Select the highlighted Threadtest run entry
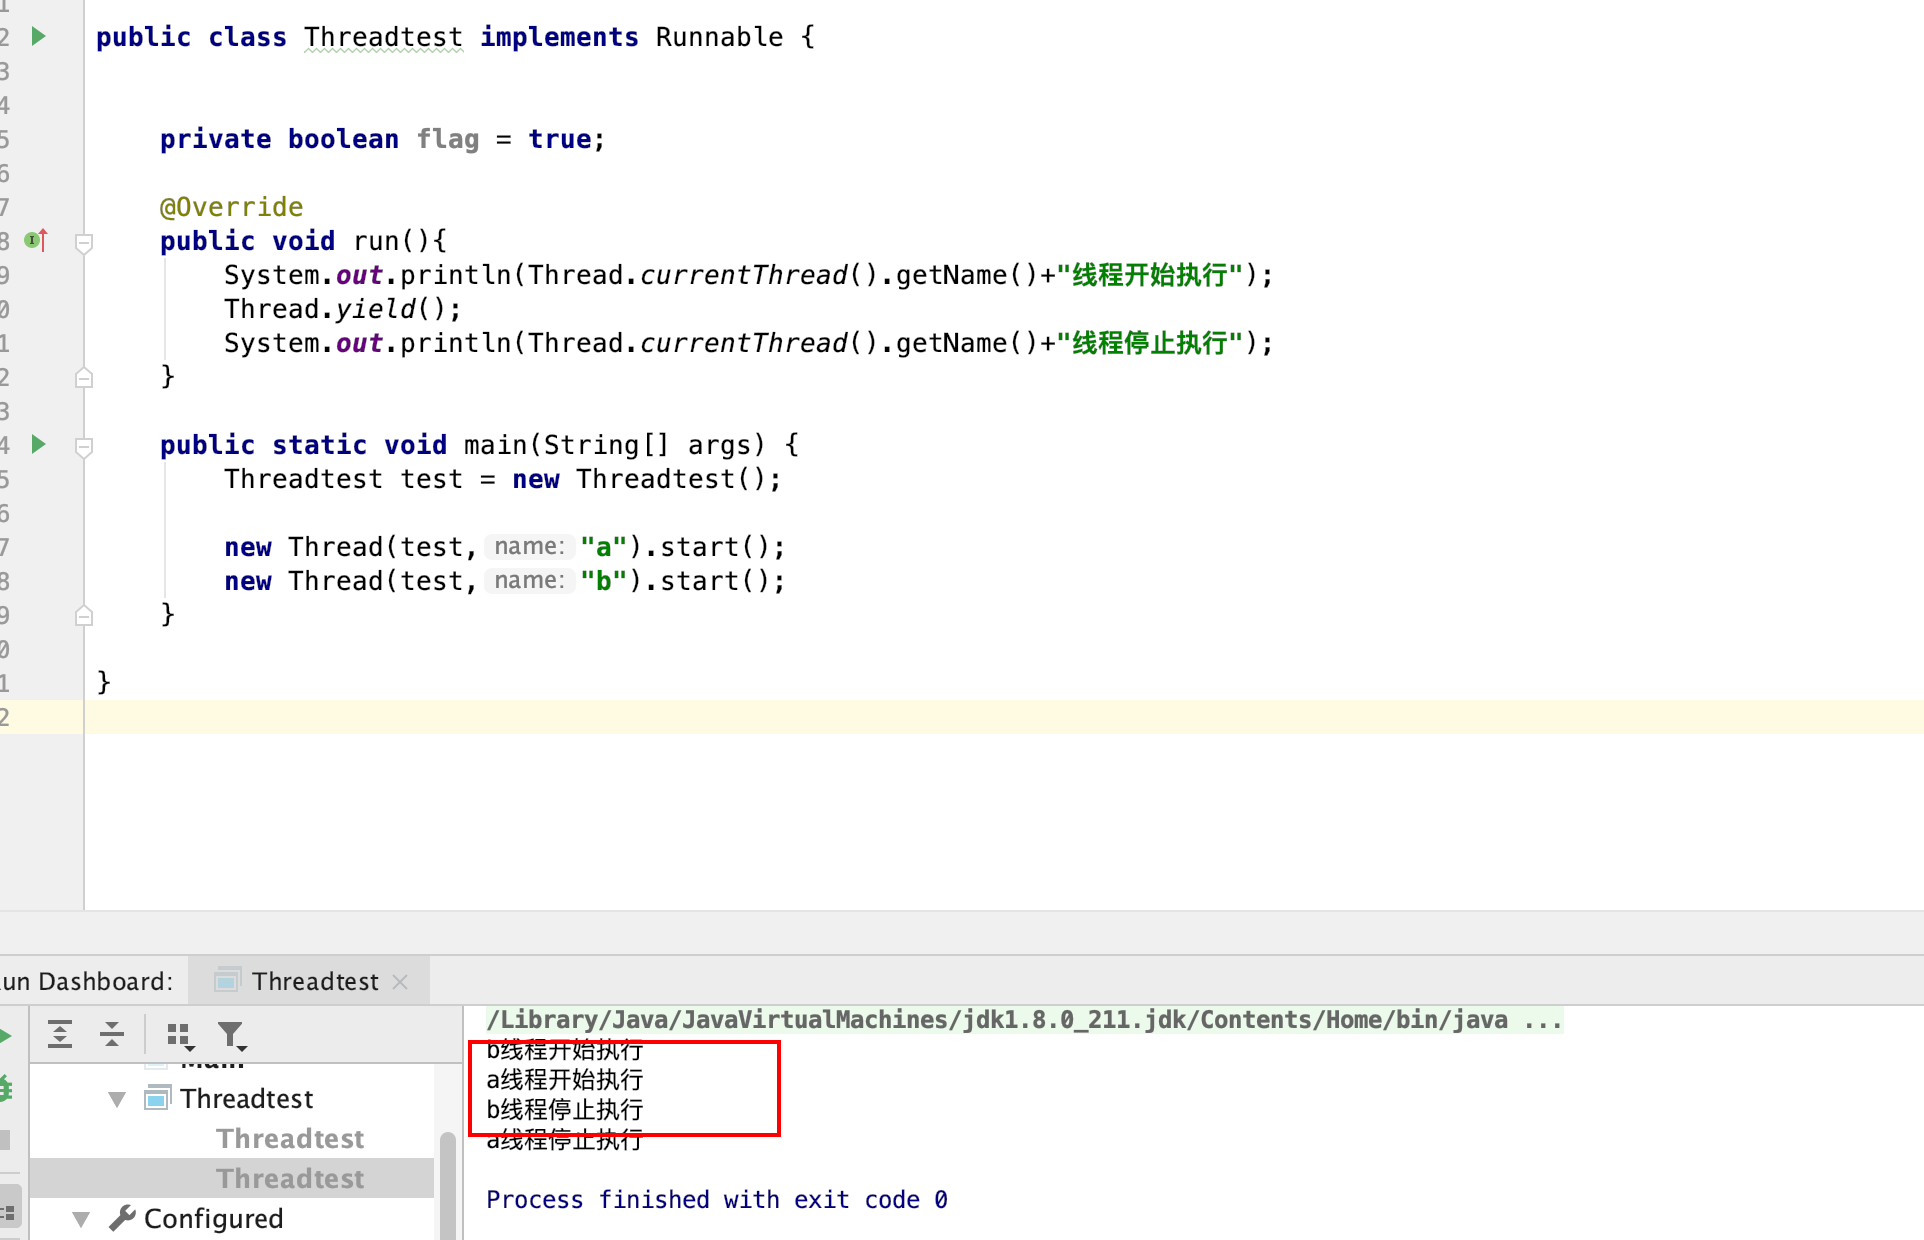The width and height of the screenshot is (1924, 1240). [290, 1178]
